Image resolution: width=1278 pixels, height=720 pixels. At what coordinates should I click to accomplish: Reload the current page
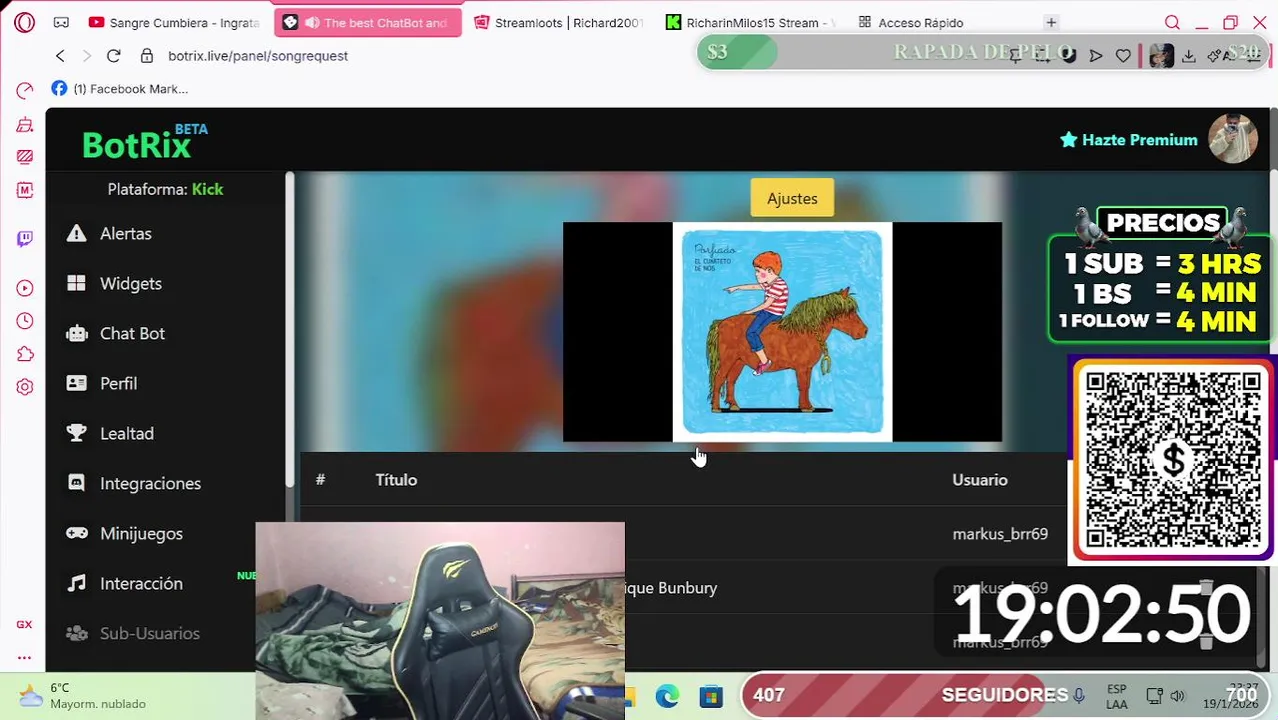pyautogui.click(x=113, y=56)
